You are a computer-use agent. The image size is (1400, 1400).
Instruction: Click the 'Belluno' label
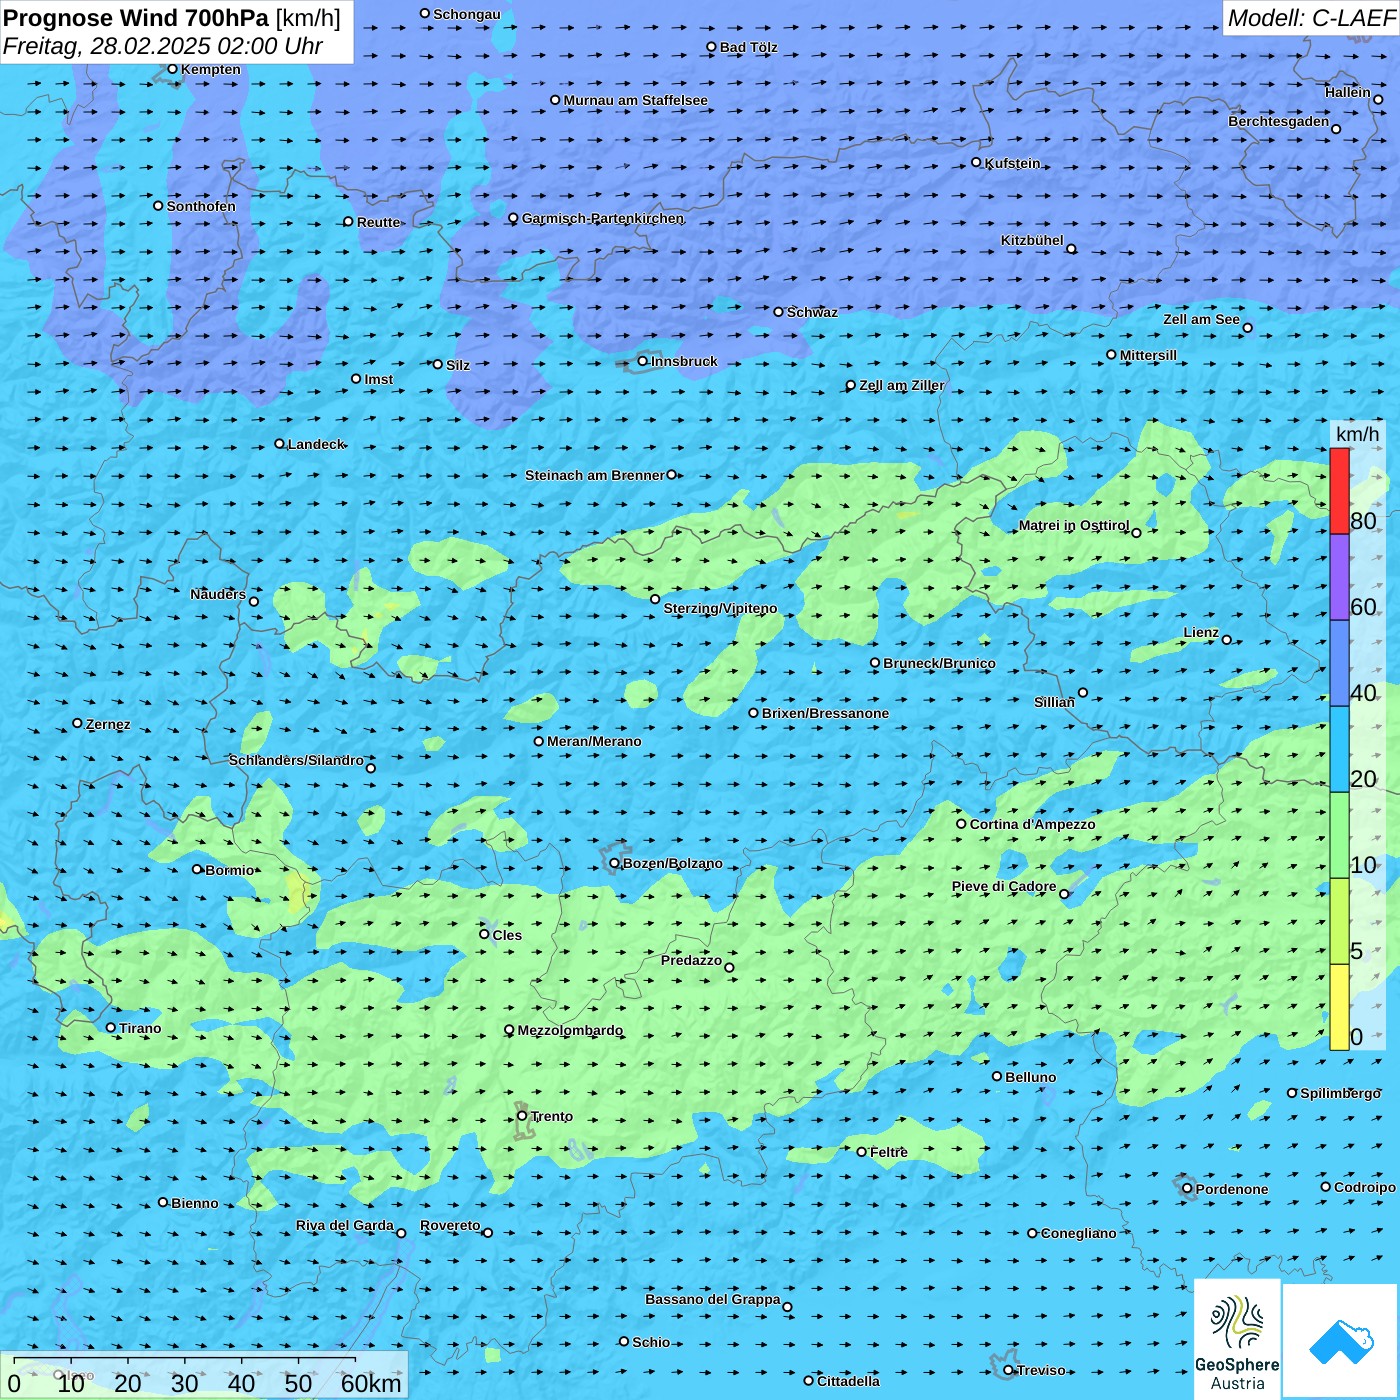[x=1030, y=1077]
